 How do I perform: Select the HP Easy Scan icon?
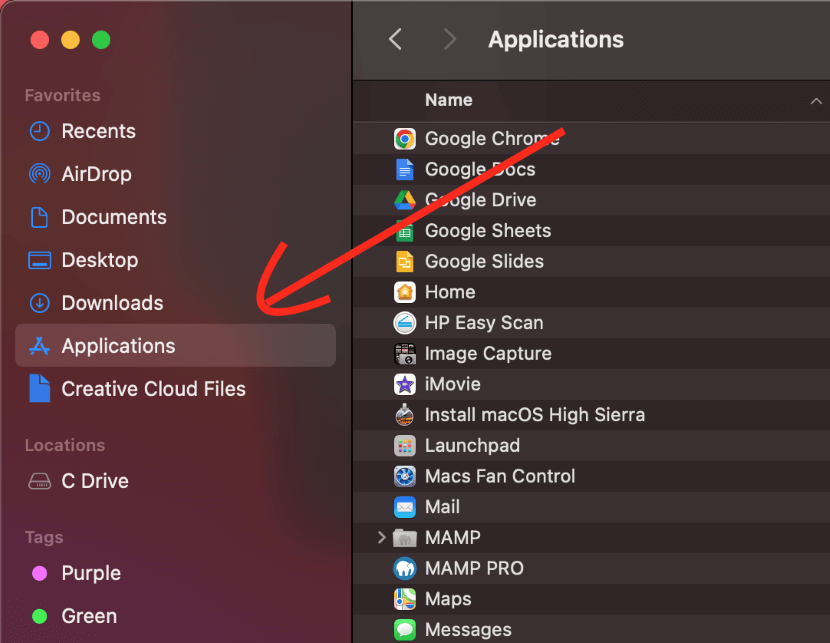[x=405, y=322]
